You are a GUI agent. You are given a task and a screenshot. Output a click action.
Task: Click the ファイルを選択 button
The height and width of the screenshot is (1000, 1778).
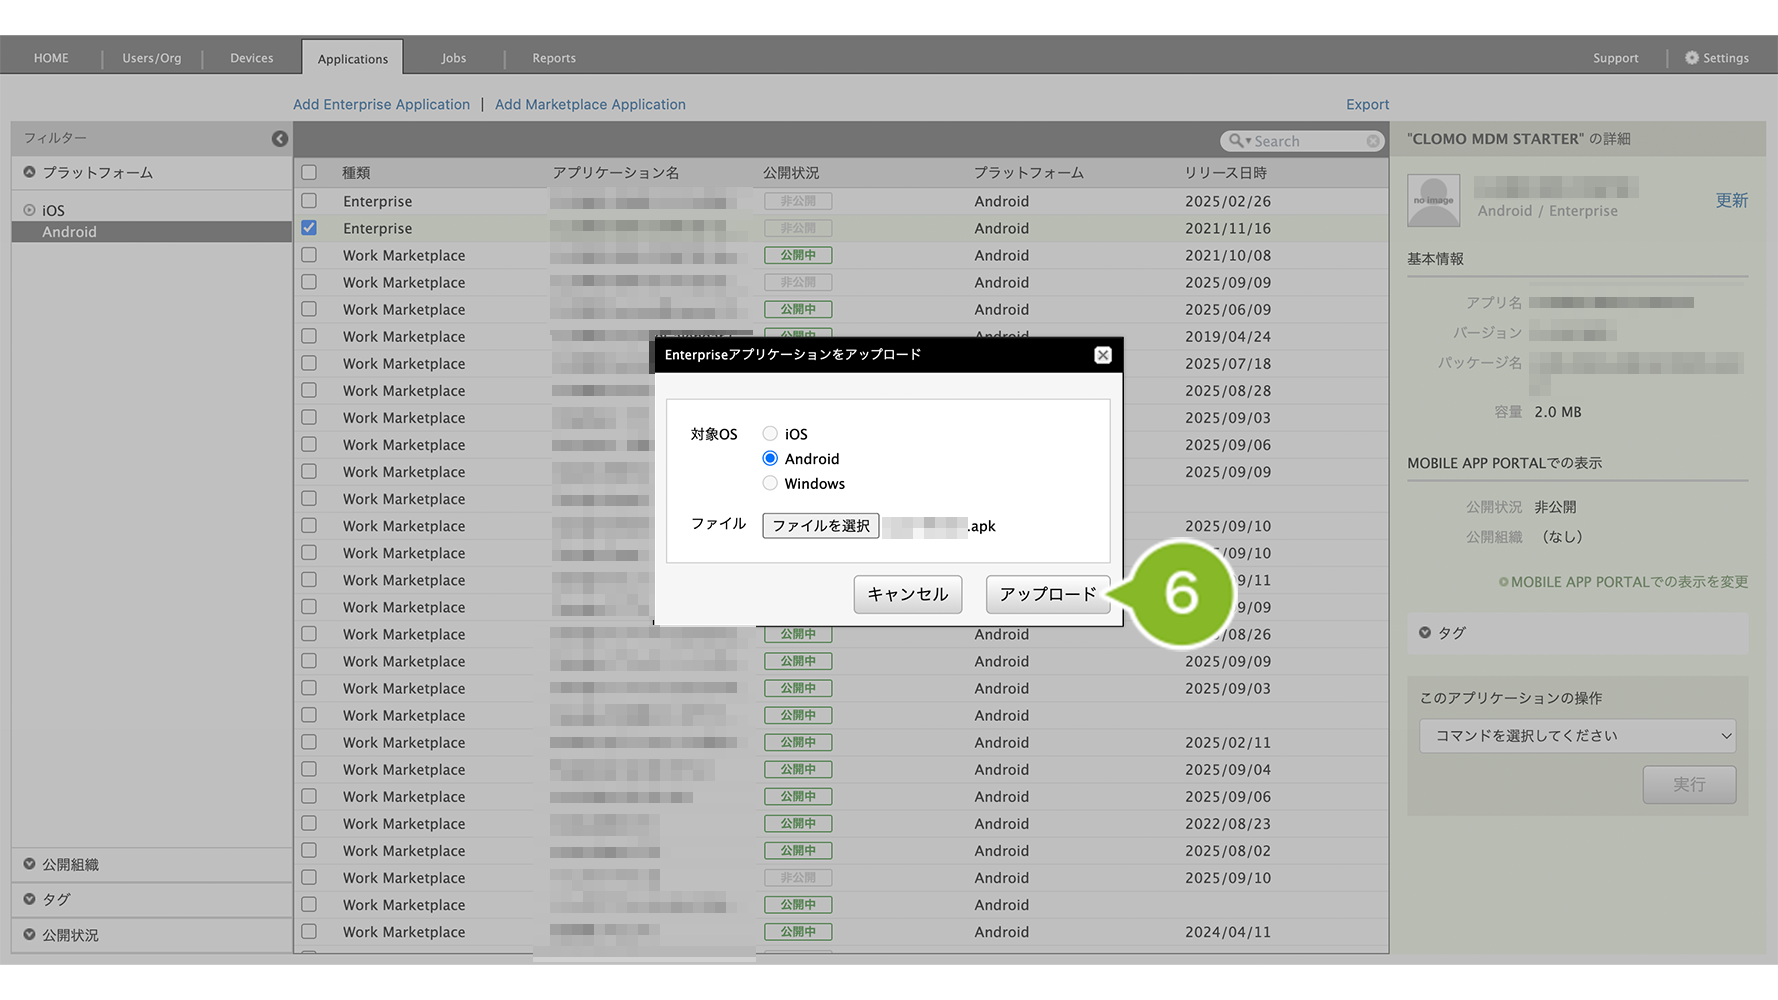820,526
